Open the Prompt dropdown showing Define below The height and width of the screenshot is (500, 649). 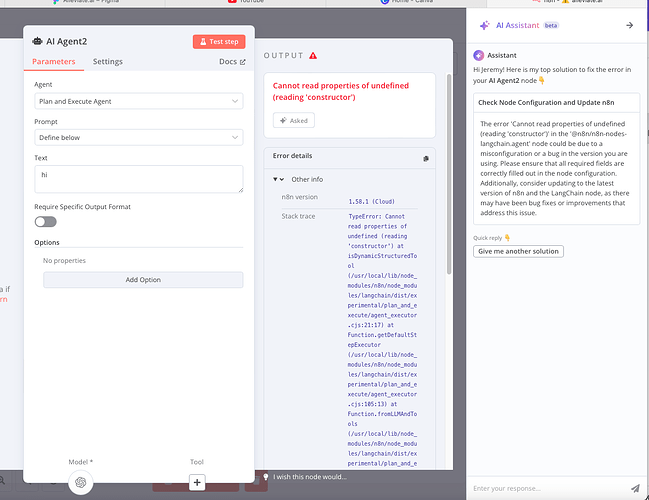[x=139, y=137]
